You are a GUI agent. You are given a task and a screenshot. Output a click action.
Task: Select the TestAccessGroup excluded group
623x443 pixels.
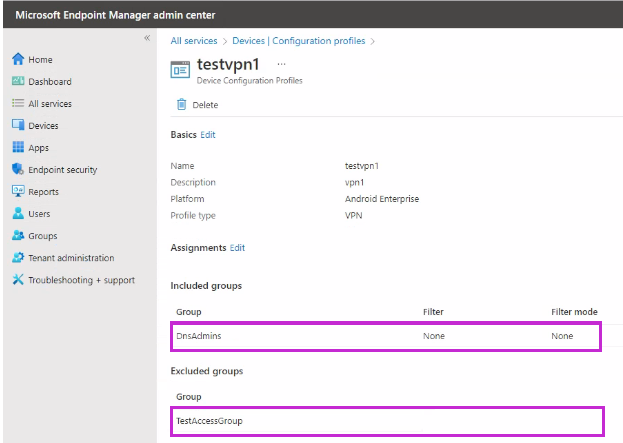[387, 421]
